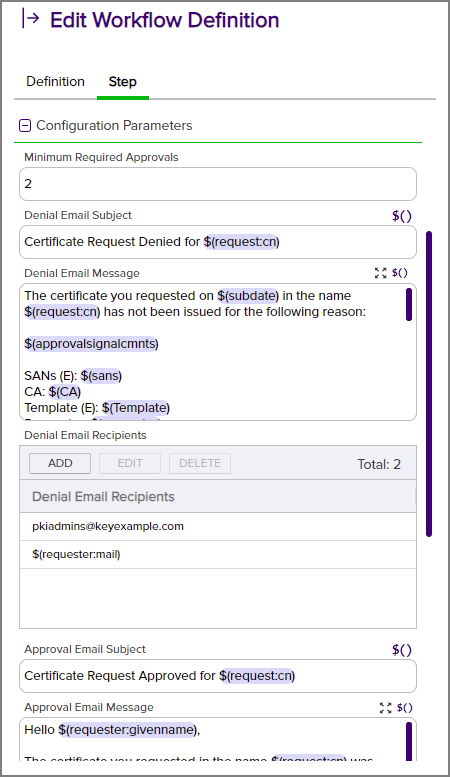
Task: Expand the Denial Email Message editor icon
Action: click(x=381, y=273)
